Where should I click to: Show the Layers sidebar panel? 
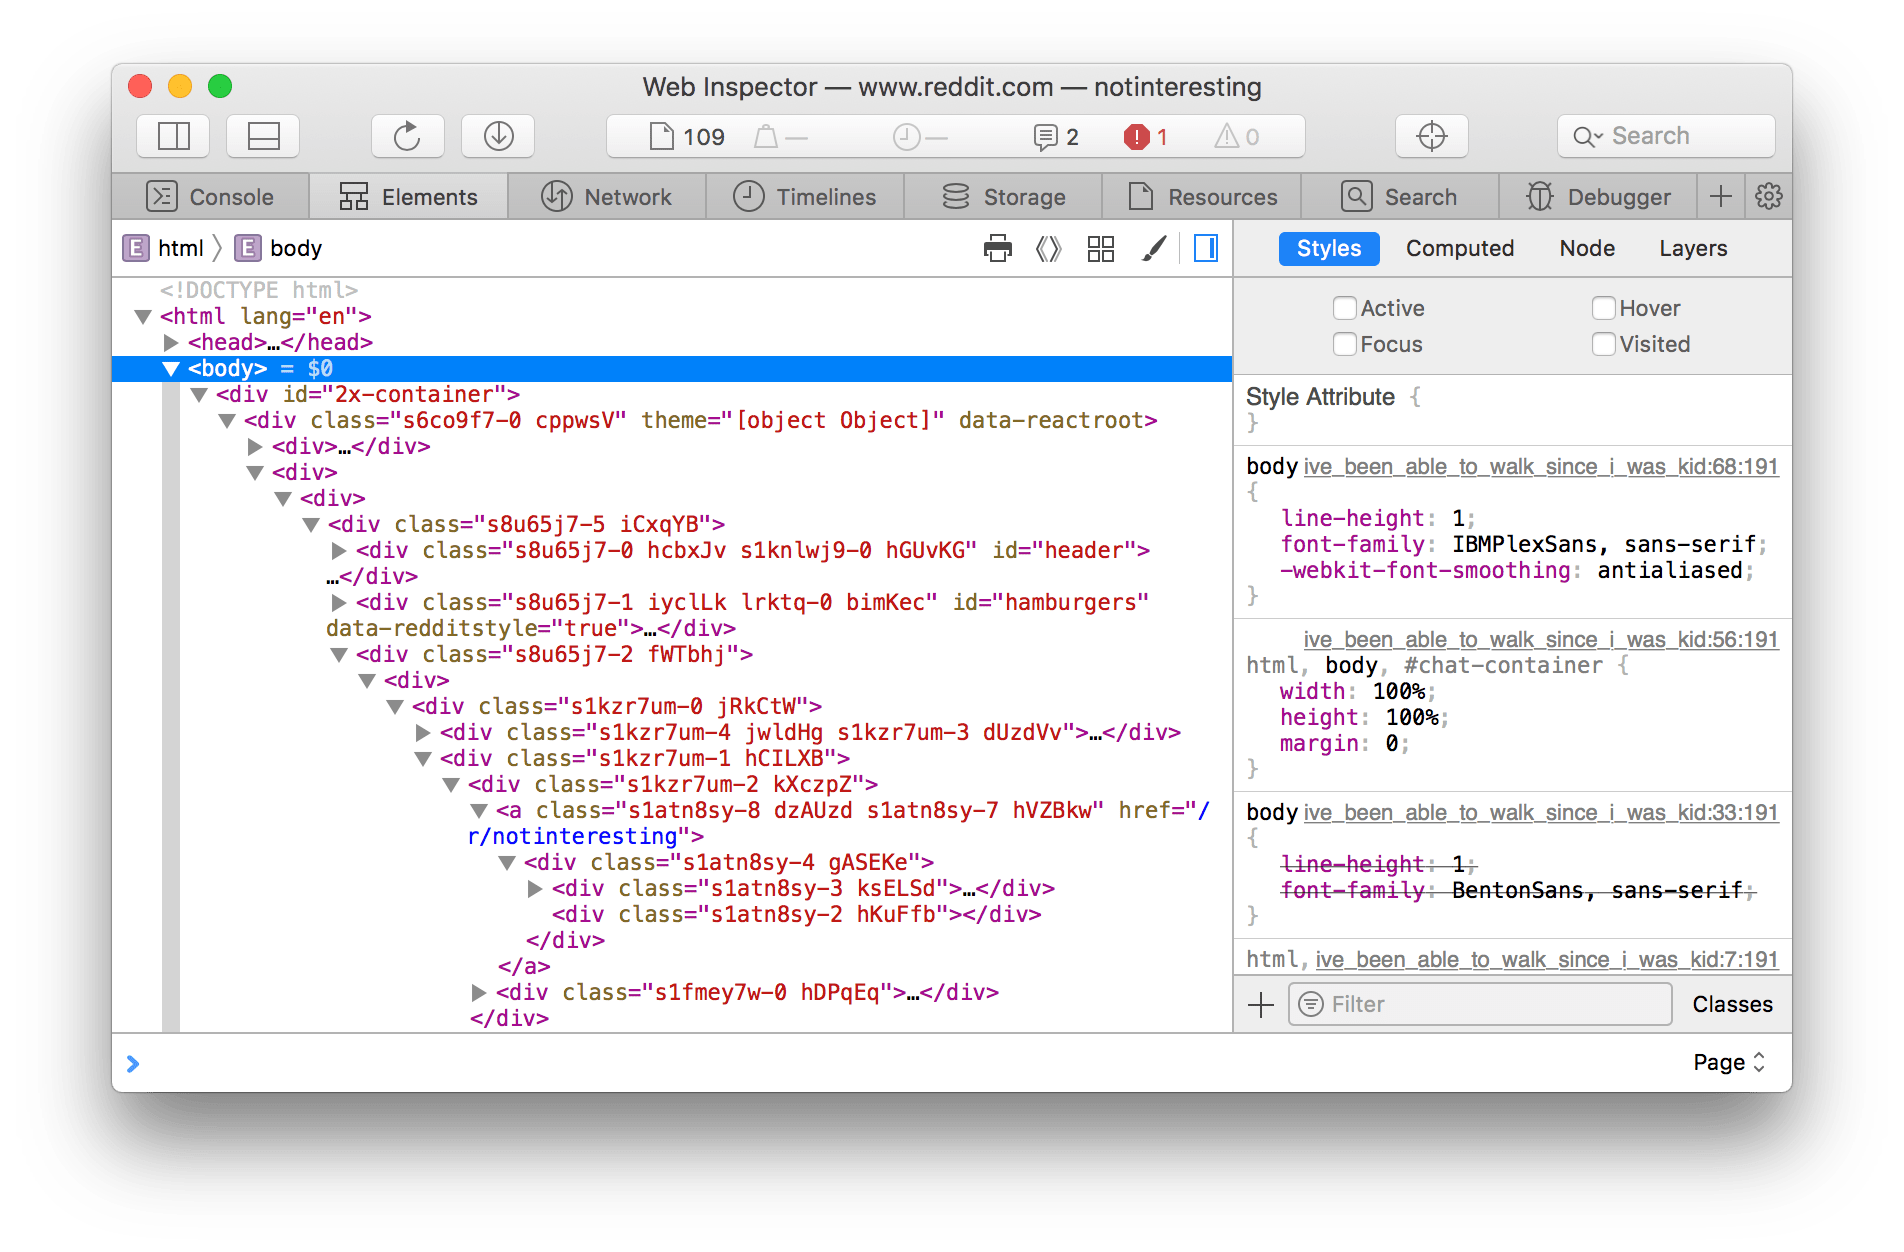click(x=1693, y=248)
